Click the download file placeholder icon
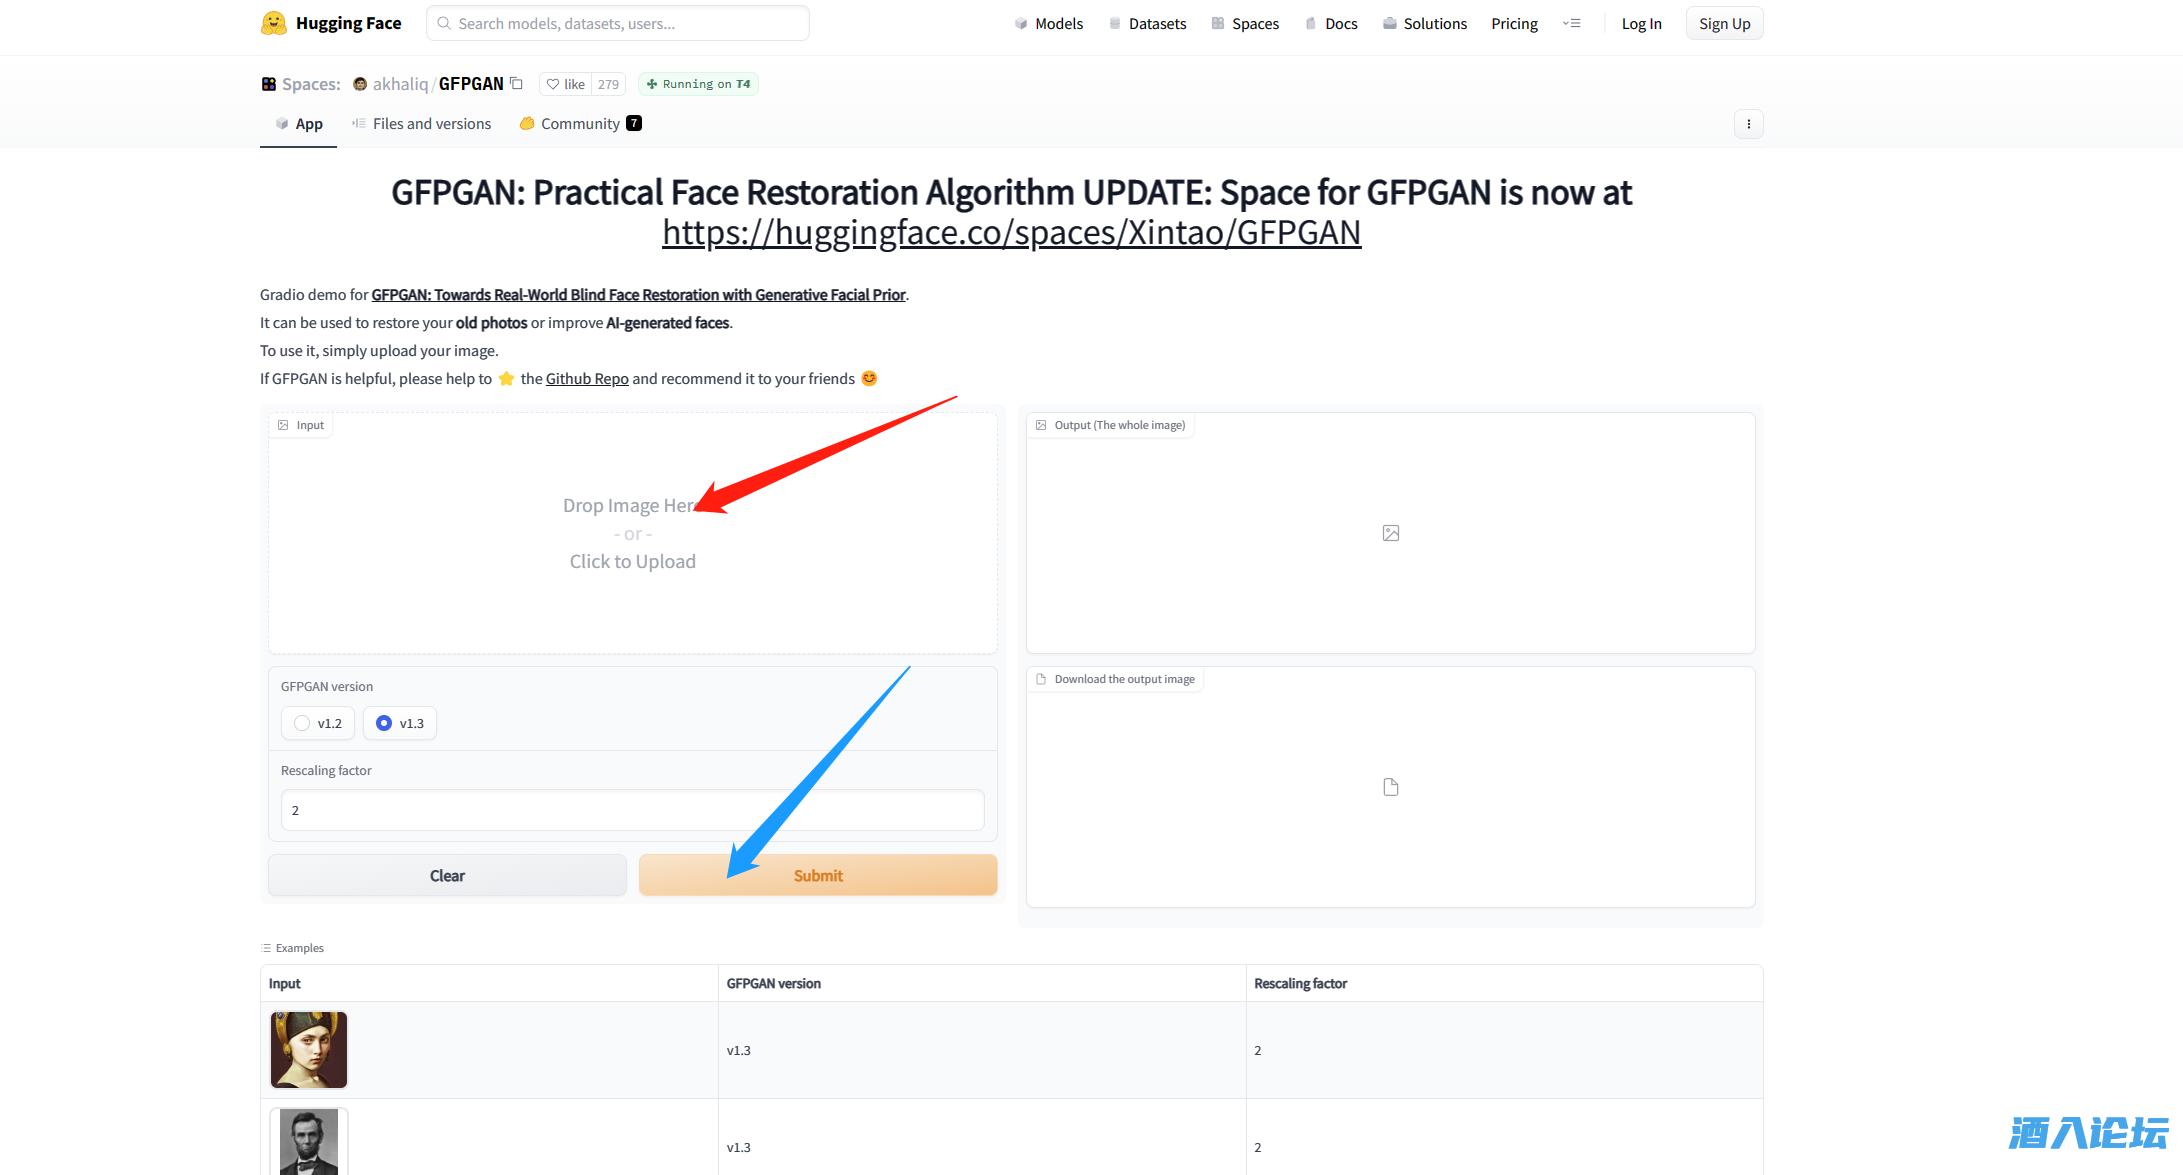 tap(1391, 787)
